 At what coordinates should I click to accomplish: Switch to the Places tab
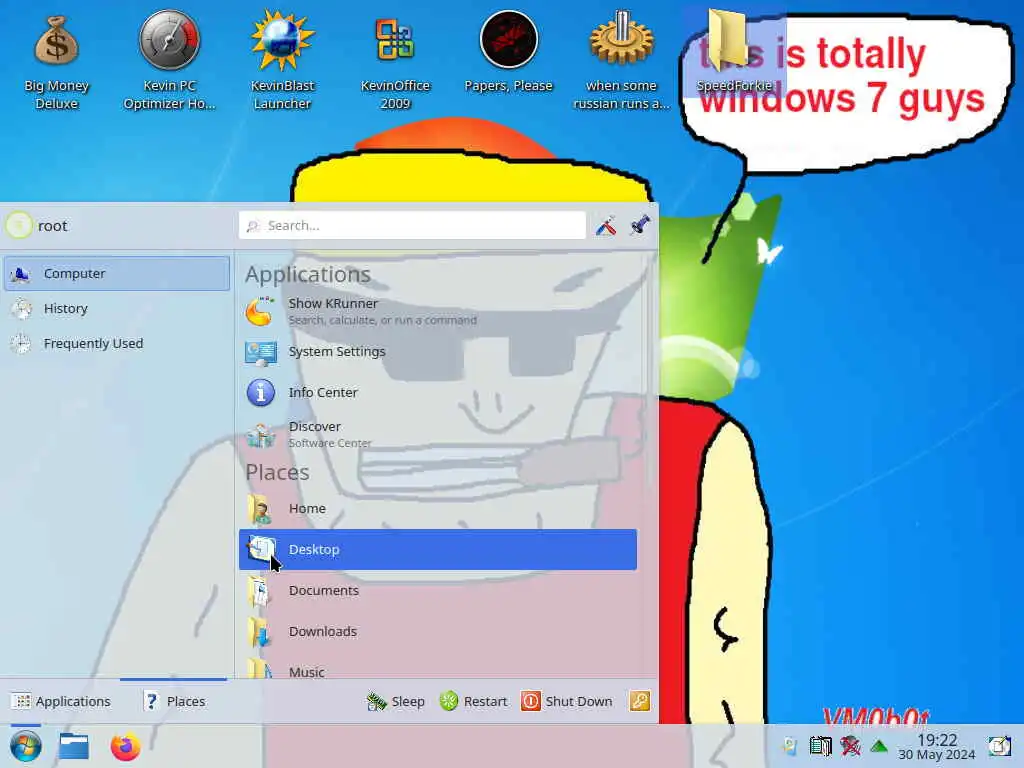(174, 701)
